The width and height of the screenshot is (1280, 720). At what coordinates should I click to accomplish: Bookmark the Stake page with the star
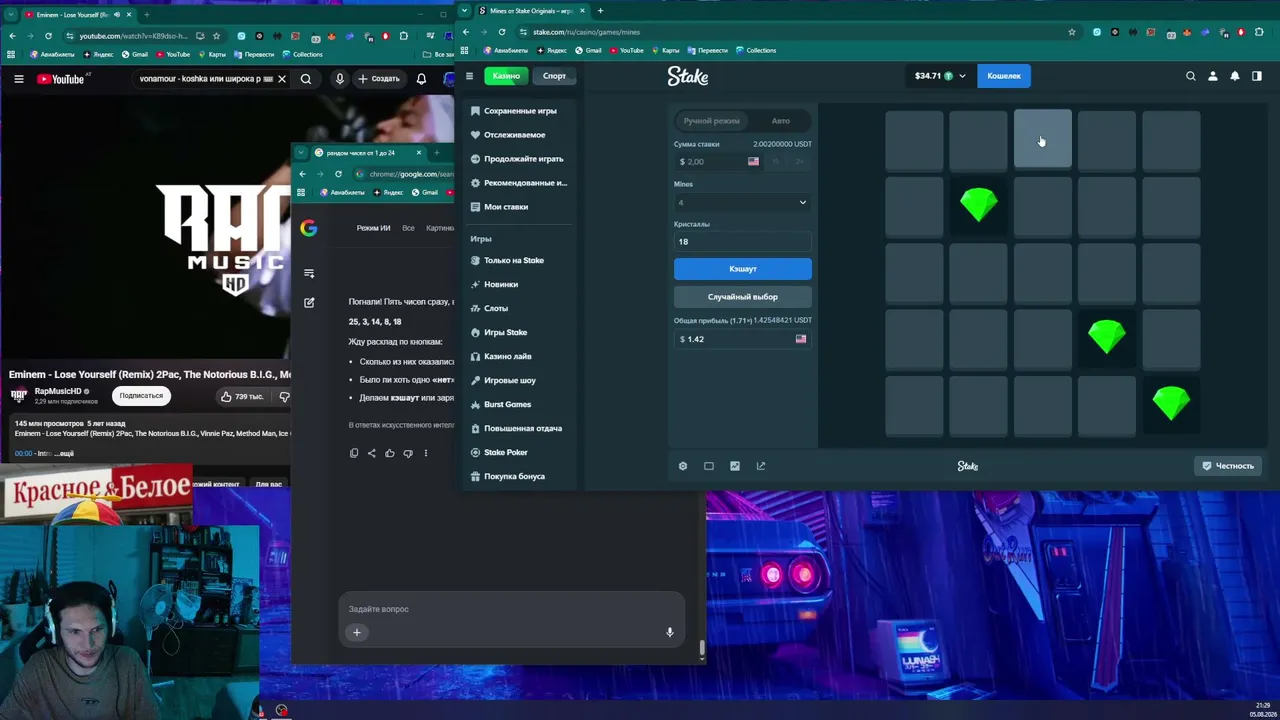point(1072,32)
